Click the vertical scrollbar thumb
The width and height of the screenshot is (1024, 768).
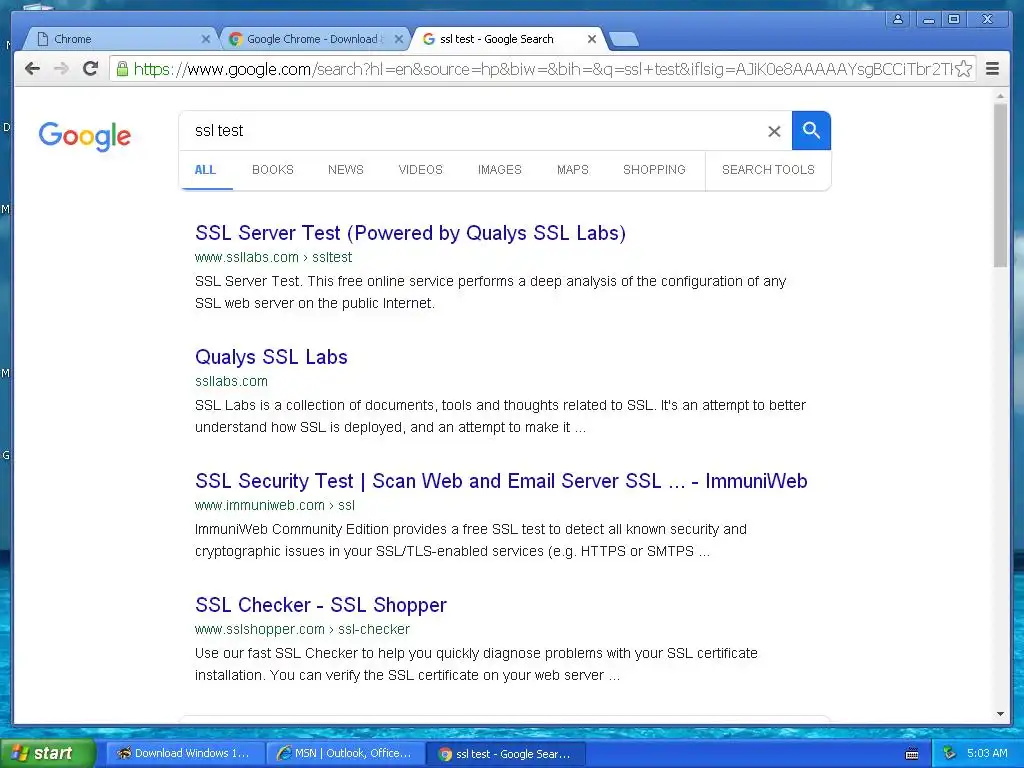click(1000, 185)
